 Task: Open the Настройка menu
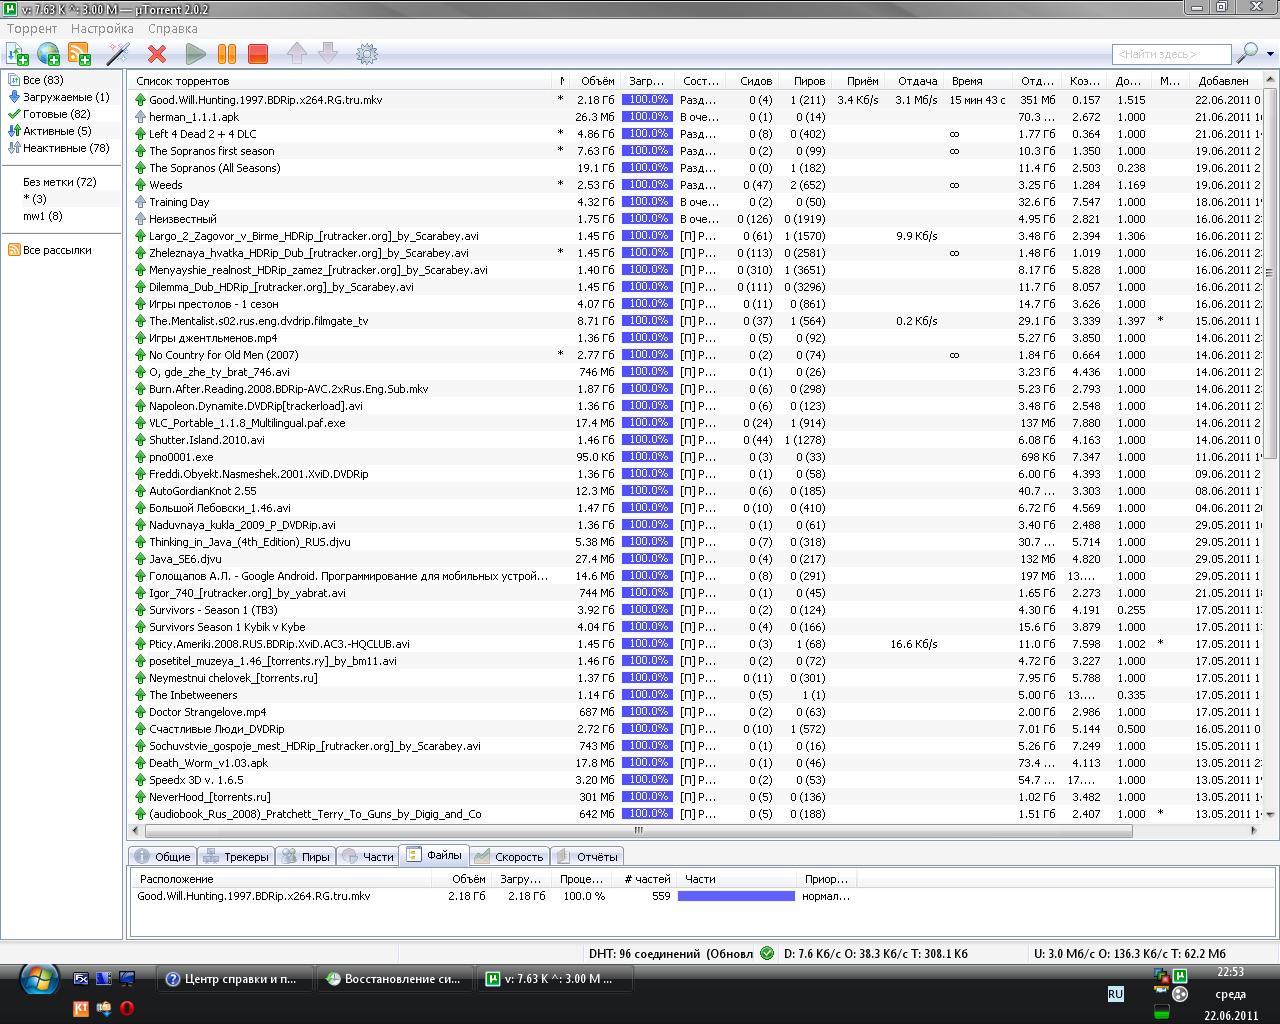point(102,29)
